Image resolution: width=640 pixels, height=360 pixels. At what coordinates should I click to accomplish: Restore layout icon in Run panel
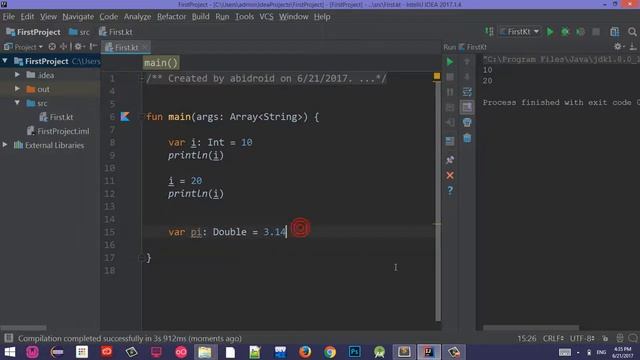point(450,141)
